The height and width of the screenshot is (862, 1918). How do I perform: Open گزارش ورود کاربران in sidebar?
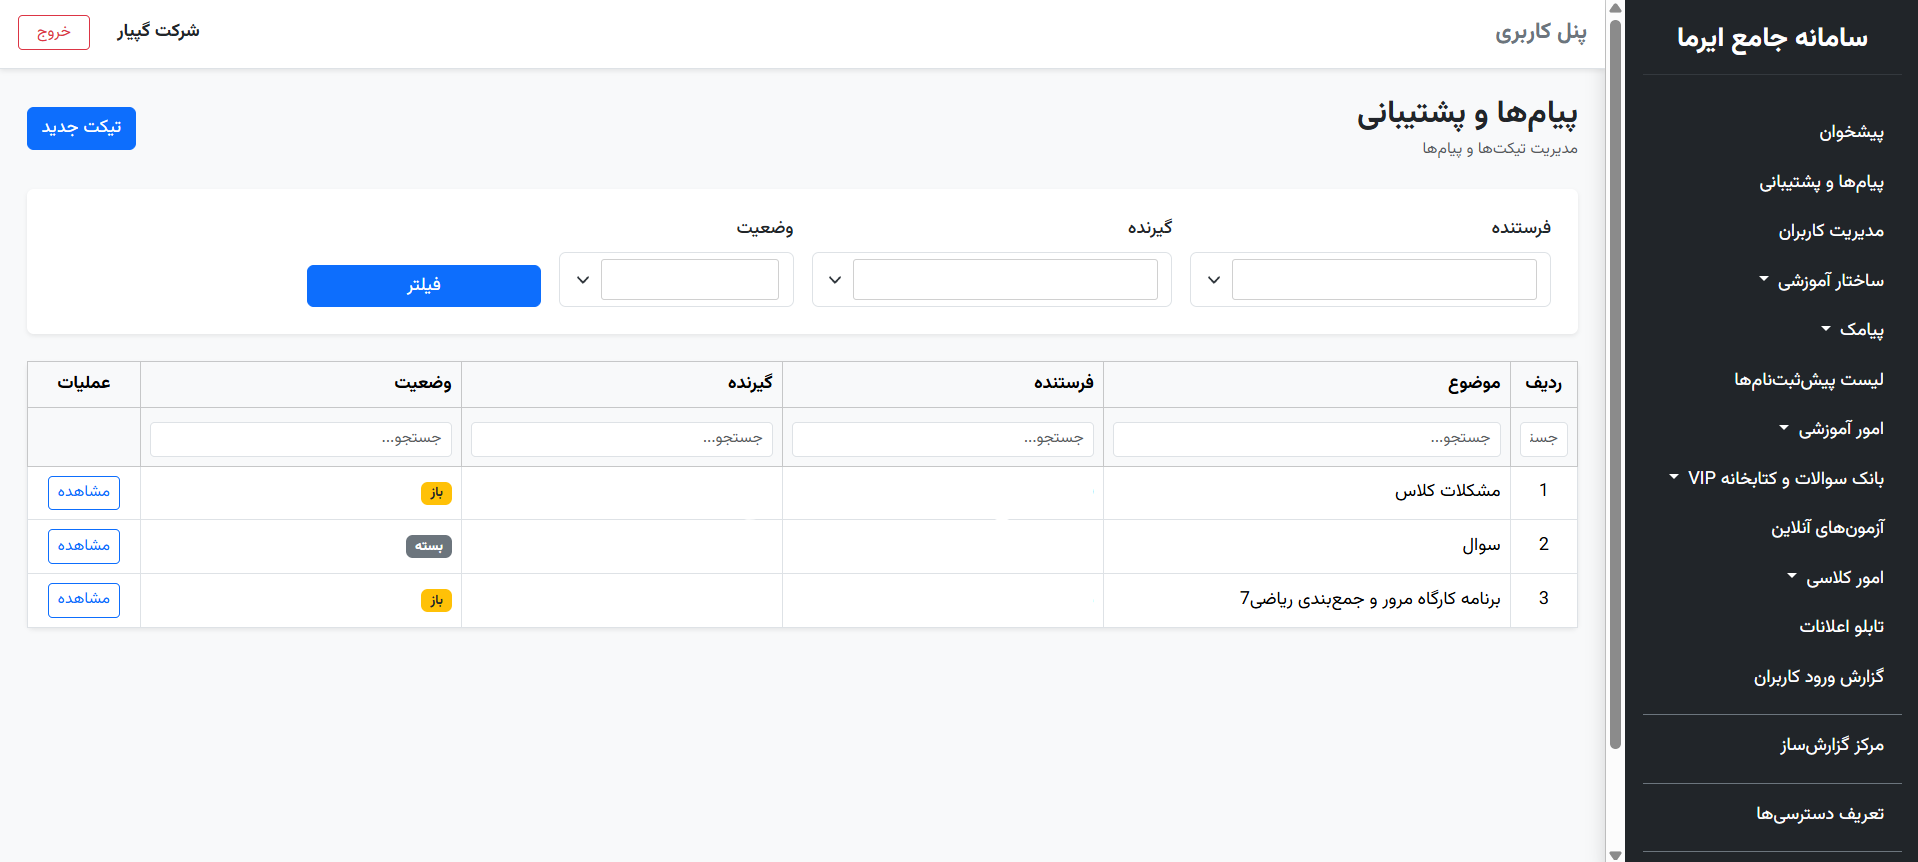click(x=1818, y=677)
